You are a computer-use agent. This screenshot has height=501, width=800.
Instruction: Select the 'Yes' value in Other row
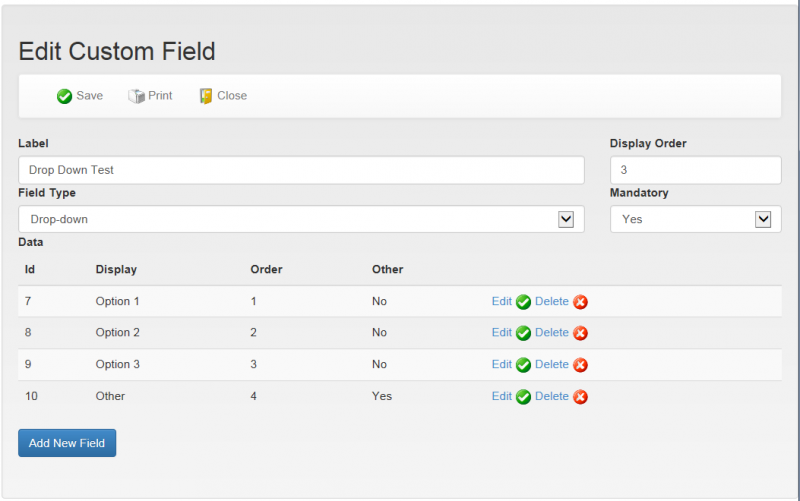tap(382, 396)
